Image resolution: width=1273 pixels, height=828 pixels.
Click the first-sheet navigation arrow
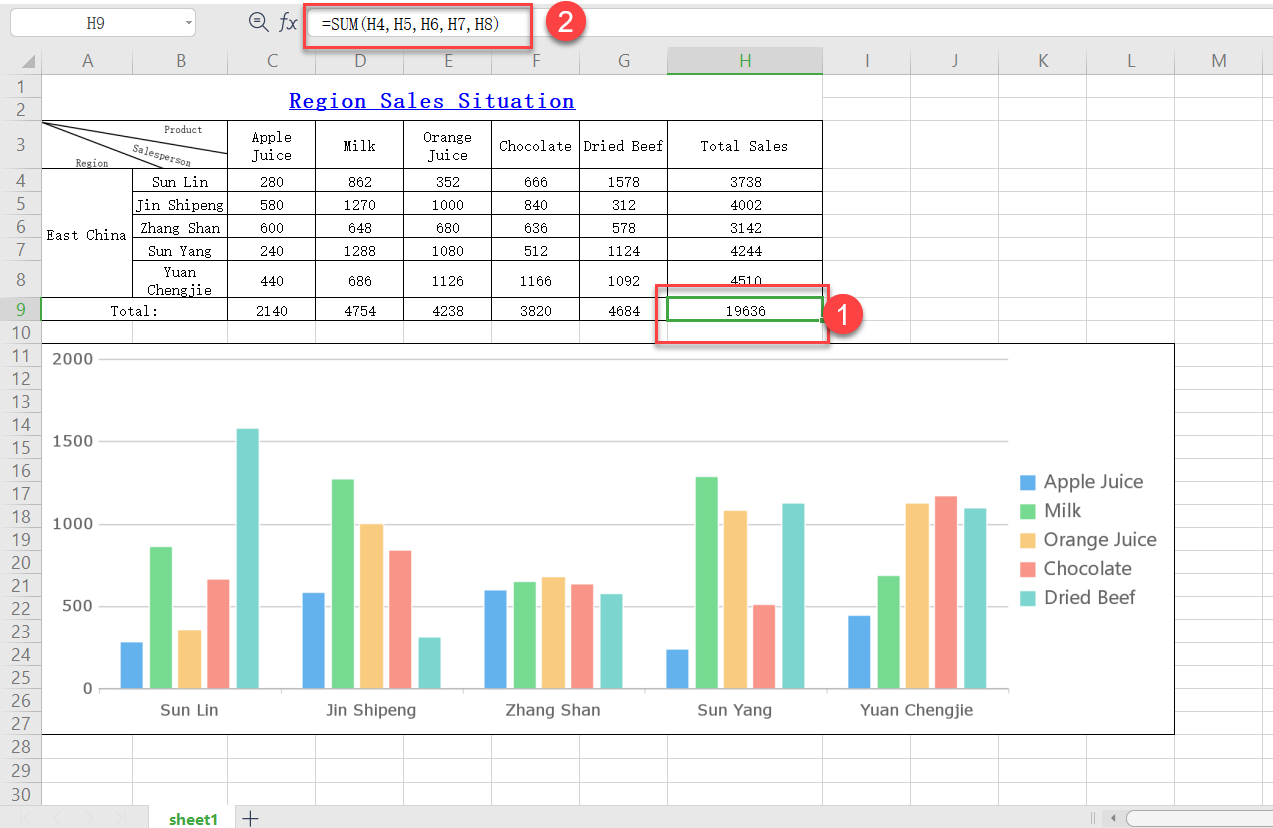point(25,817)
